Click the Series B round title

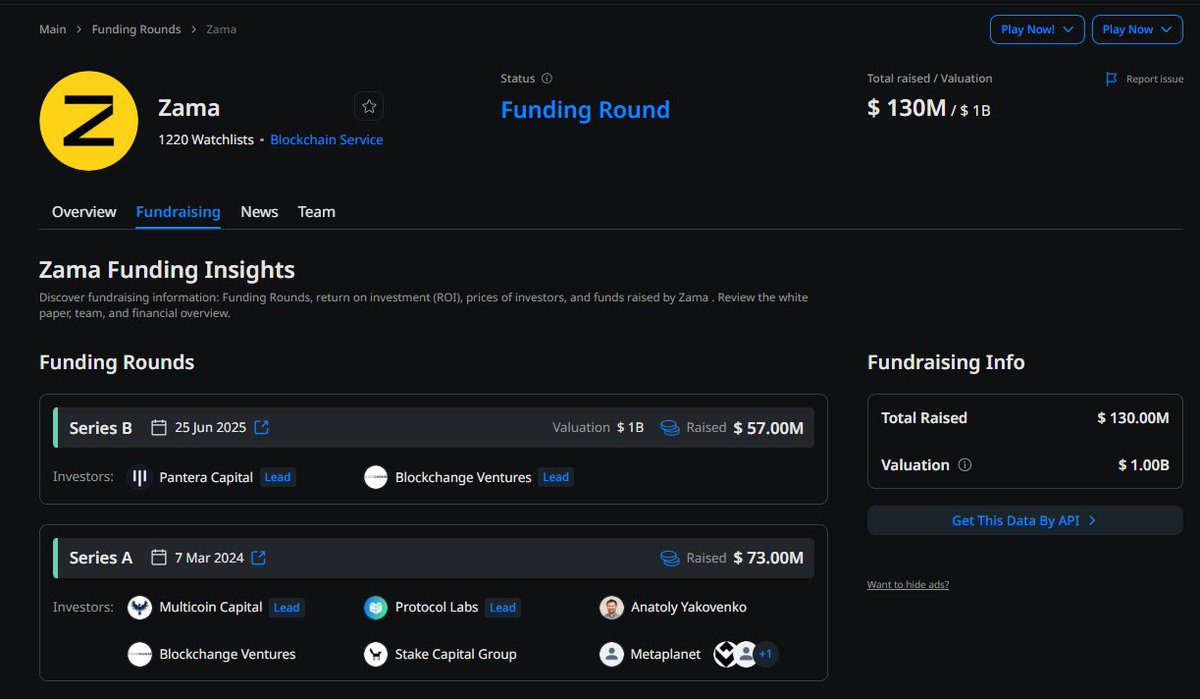(101, 428)
